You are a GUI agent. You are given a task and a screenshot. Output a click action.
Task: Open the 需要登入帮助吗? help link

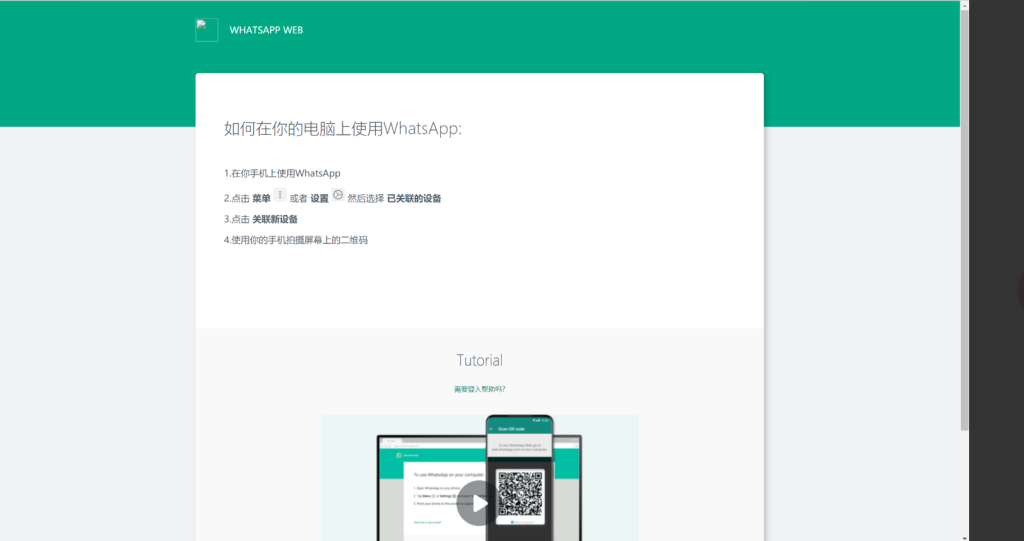[479, 389]
